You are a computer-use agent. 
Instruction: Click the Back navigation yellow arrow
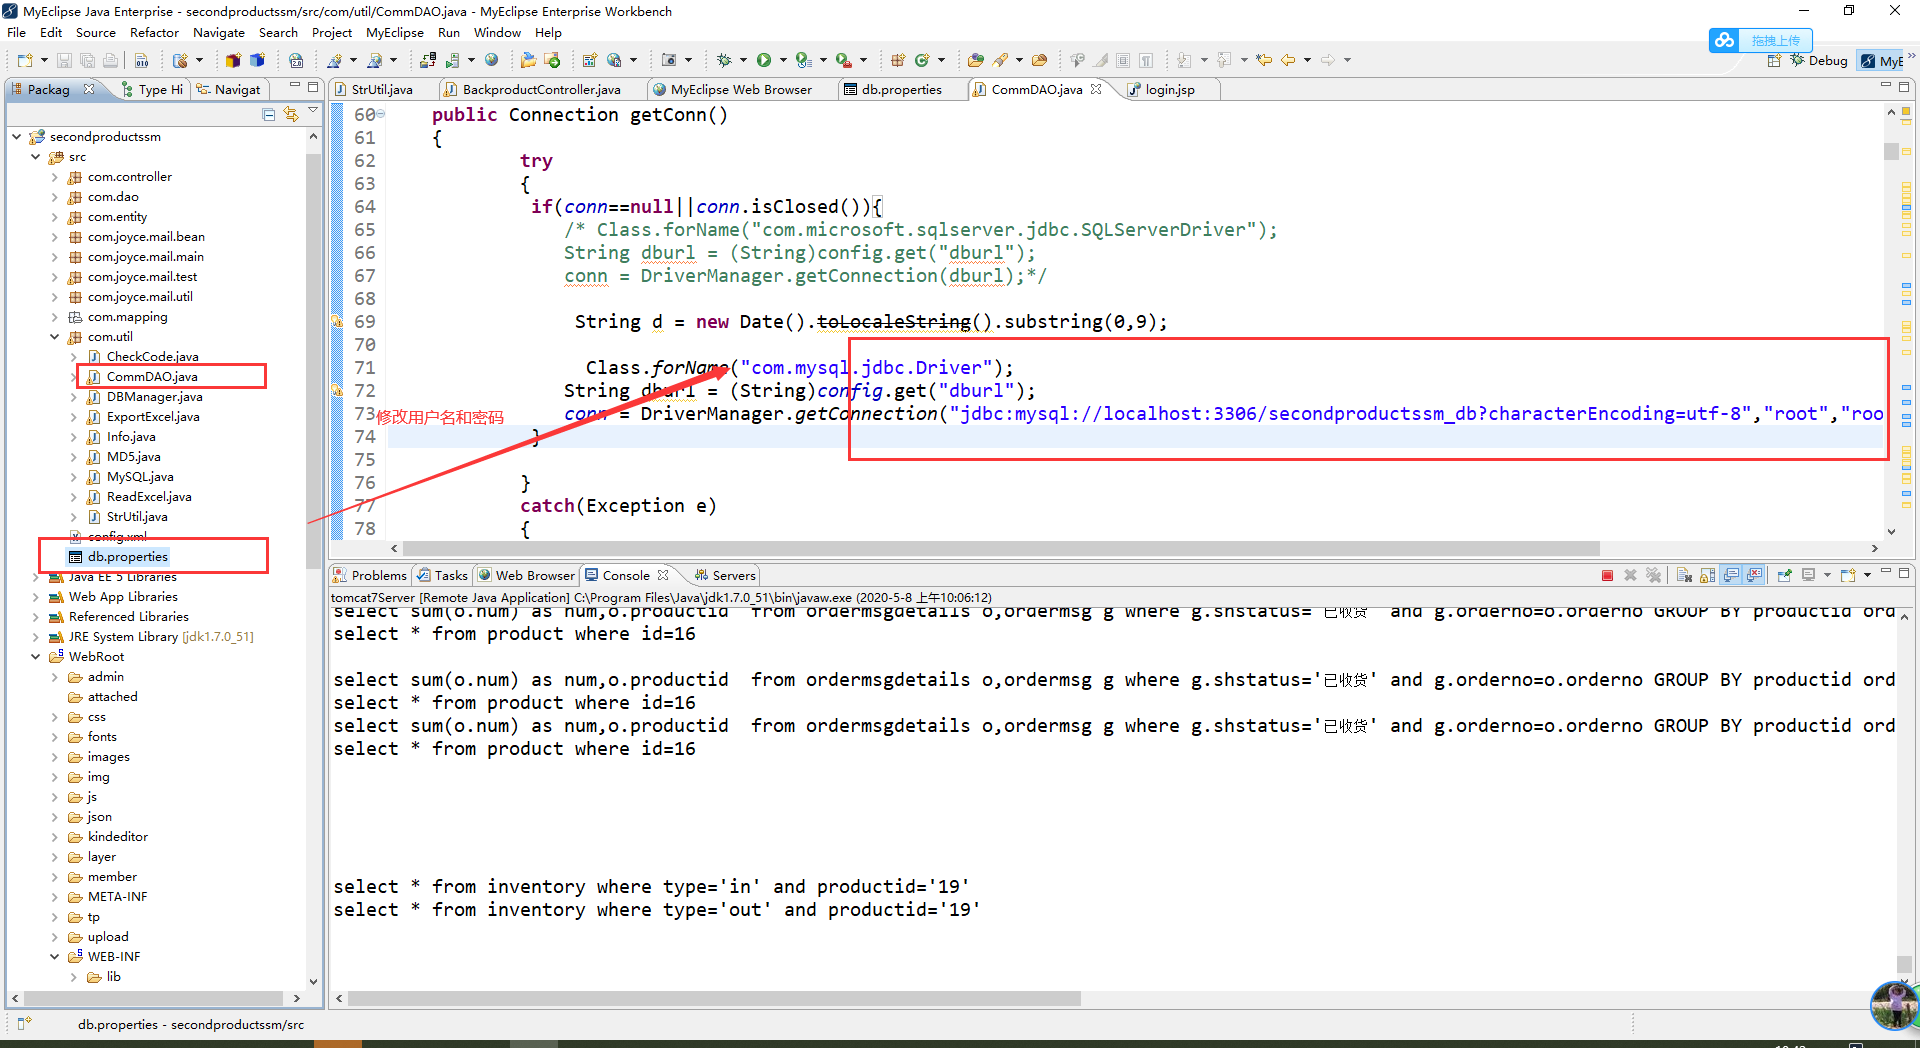[x=1288, y=60]
